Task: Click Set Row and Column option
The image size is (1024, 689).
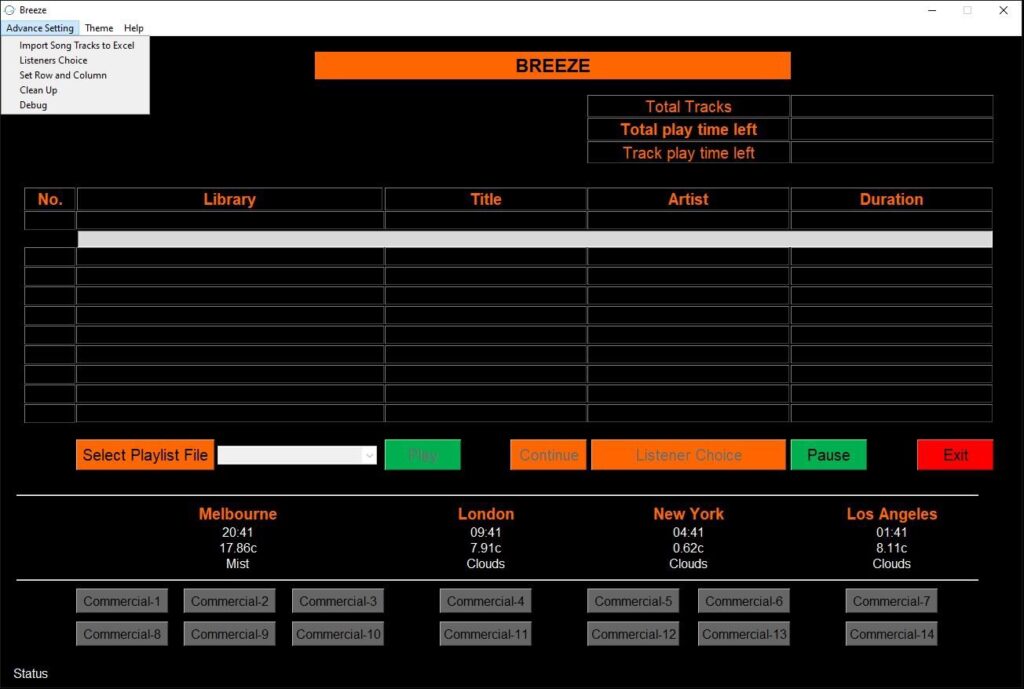Action: pos(63,75)
